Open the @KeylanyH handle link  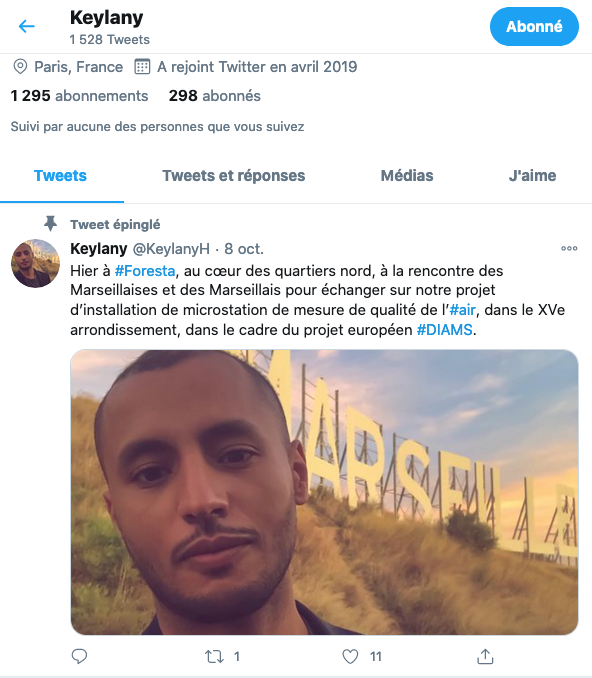click(x=171, y=249)
